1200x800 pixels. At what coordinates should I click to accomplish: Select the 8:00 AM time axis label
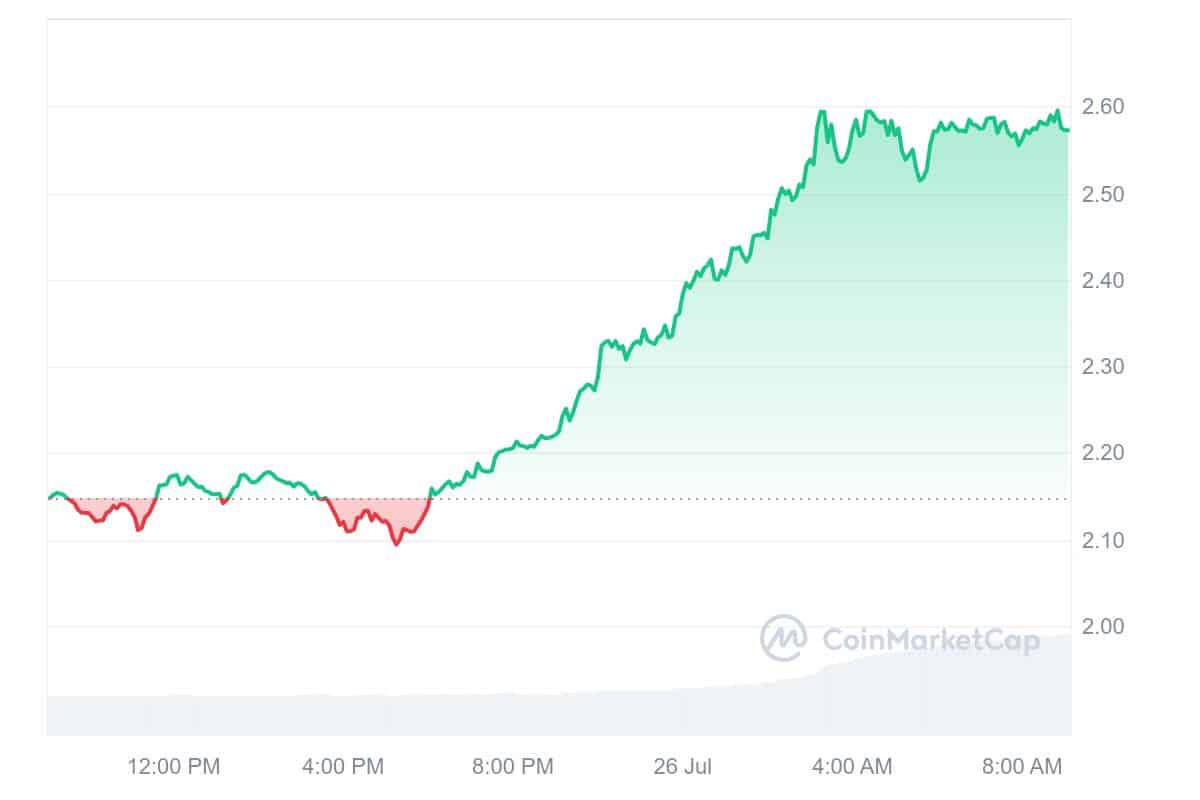pyautogui.click(x=1022, y=767)
